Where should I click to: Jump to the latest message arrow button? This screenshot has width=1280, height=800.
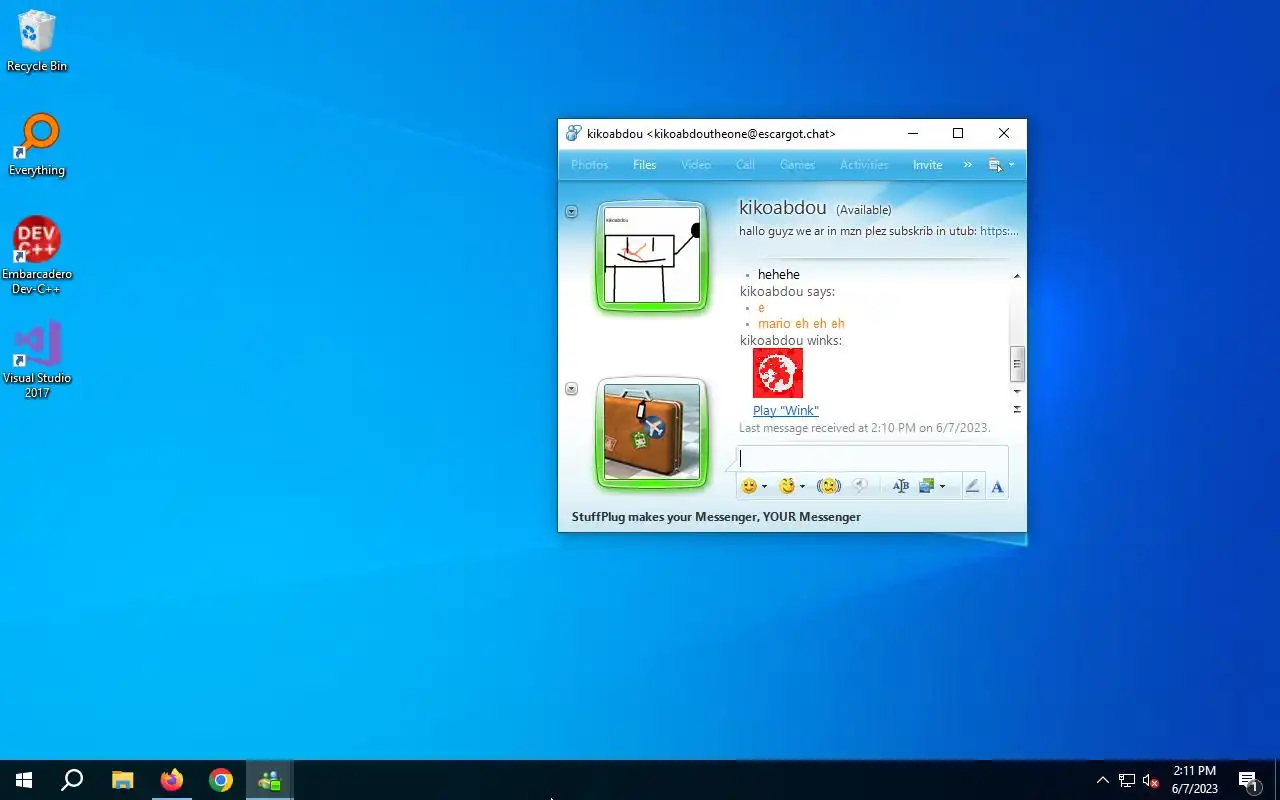(x=1017, y=409)
